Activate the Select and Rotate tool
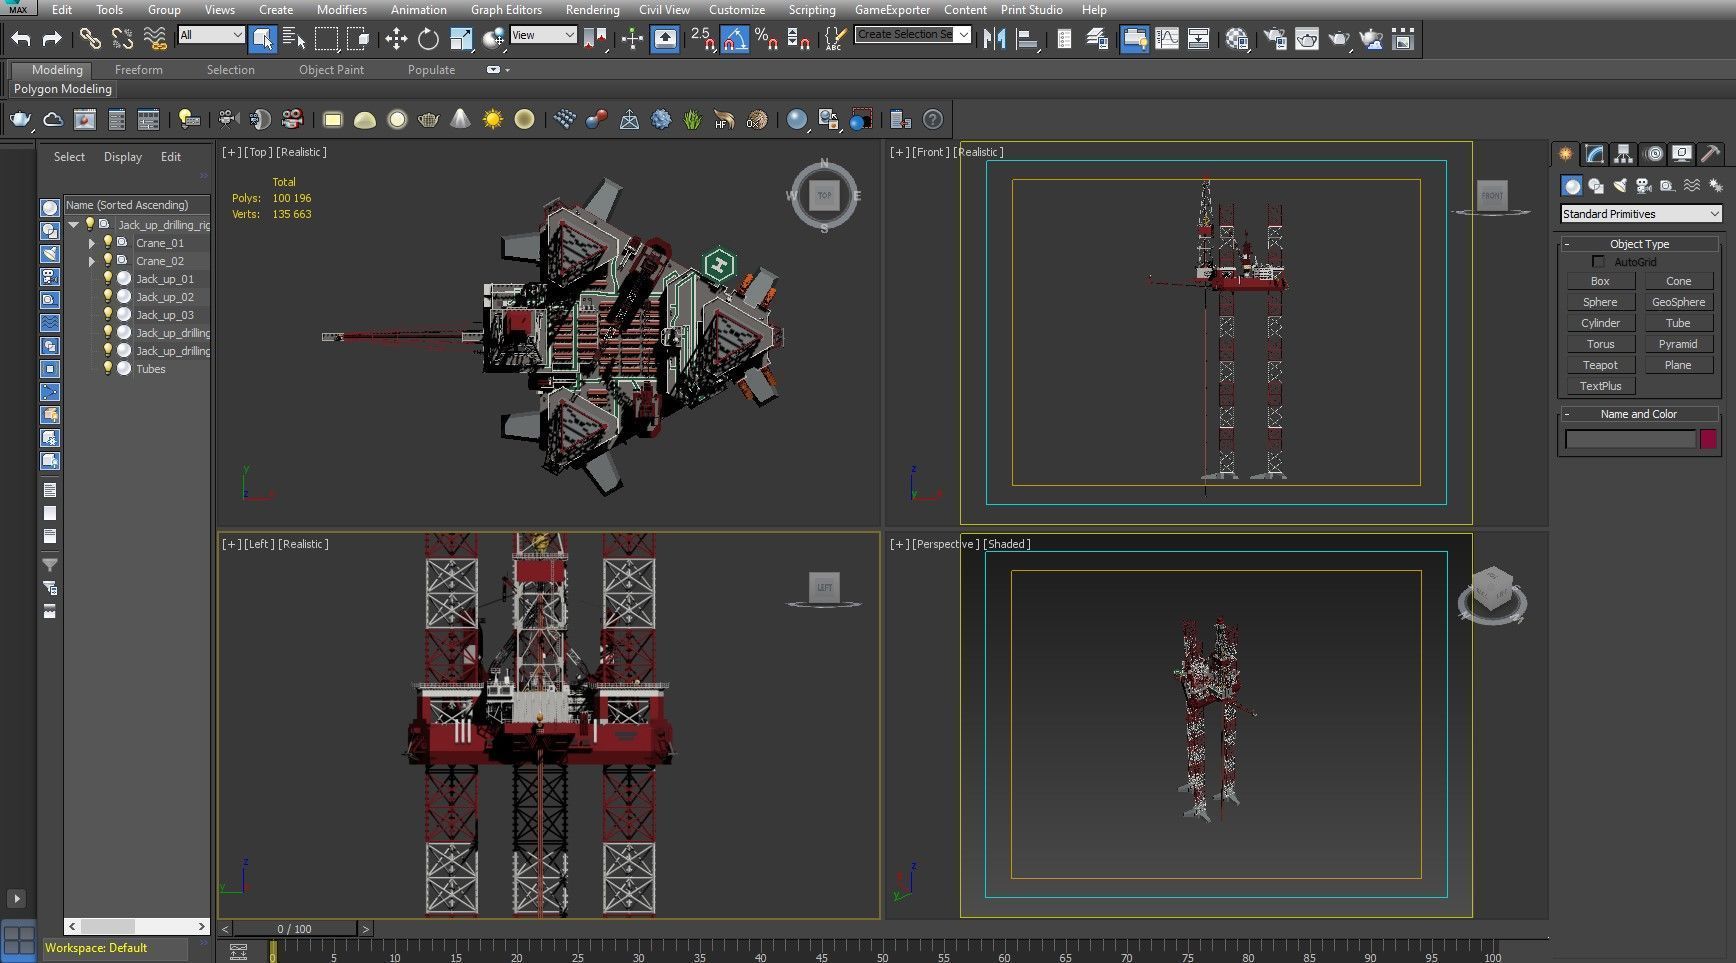 point(428,39)
